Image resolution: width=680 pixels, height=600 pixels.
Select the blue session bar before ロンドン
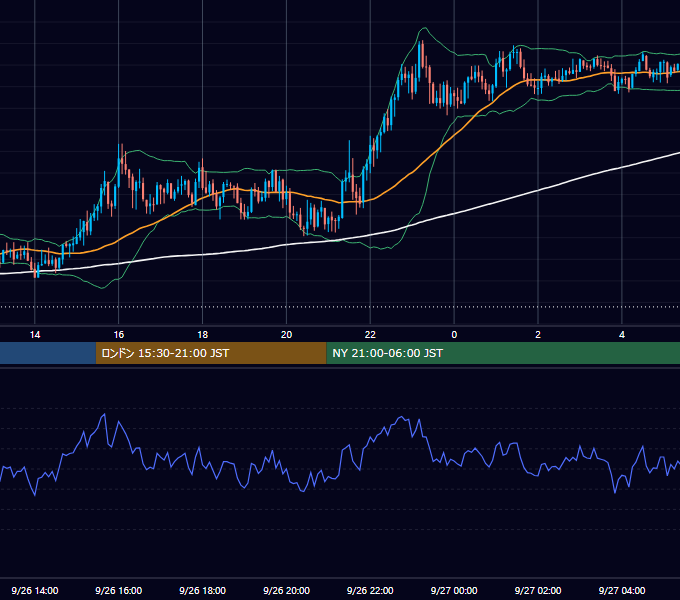pyautogui.click(x=48, y=353)
